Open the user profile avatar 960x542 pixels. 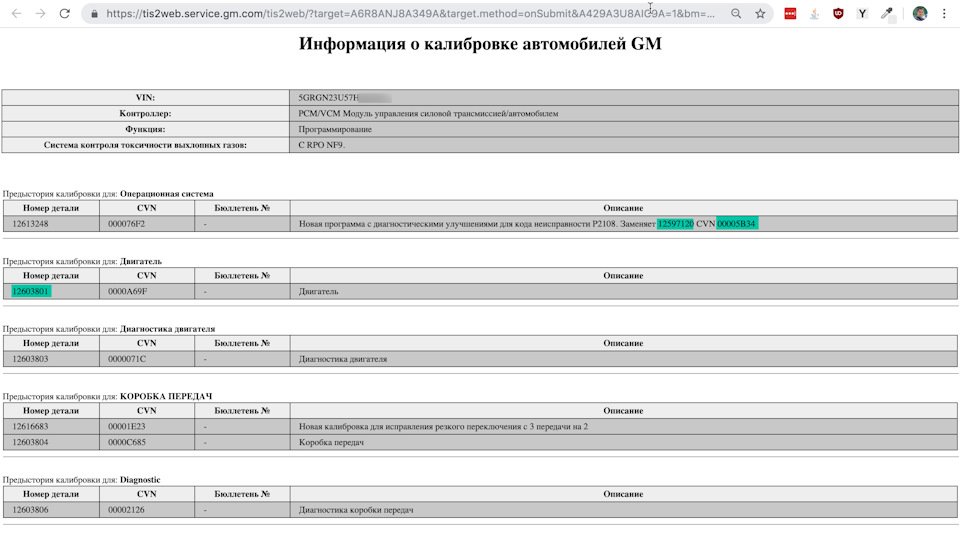920,13
